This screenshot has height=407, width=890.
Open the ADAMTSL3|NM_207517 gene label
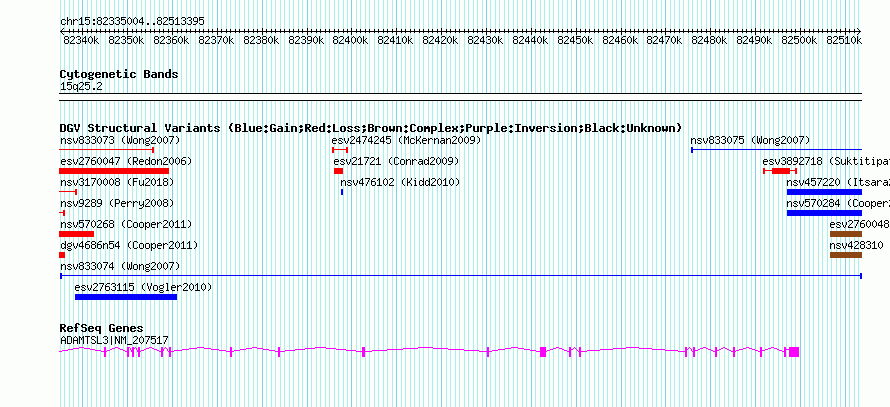tap(114, 340)
